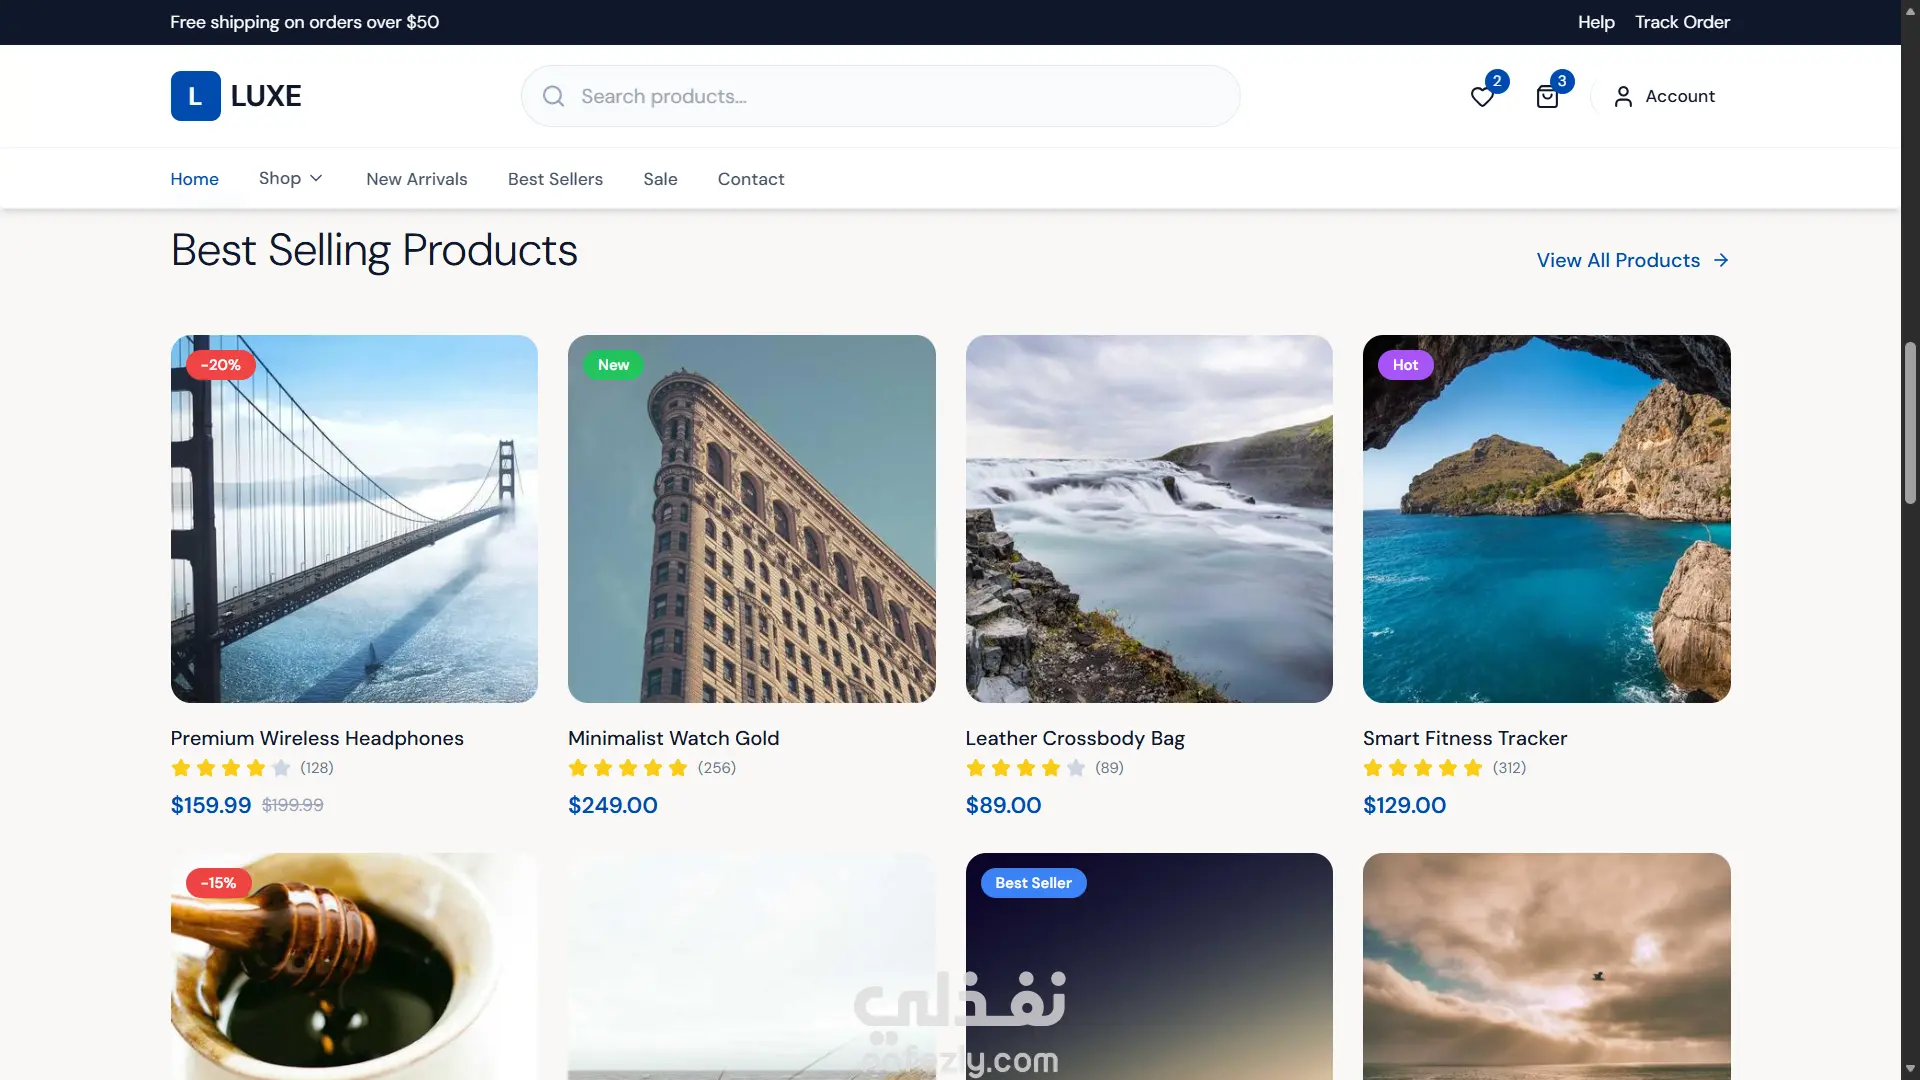Click the star rating for Minimalist Watch Gold
This screenshot has height=1080, width=1920.
[x=628, y=768]
